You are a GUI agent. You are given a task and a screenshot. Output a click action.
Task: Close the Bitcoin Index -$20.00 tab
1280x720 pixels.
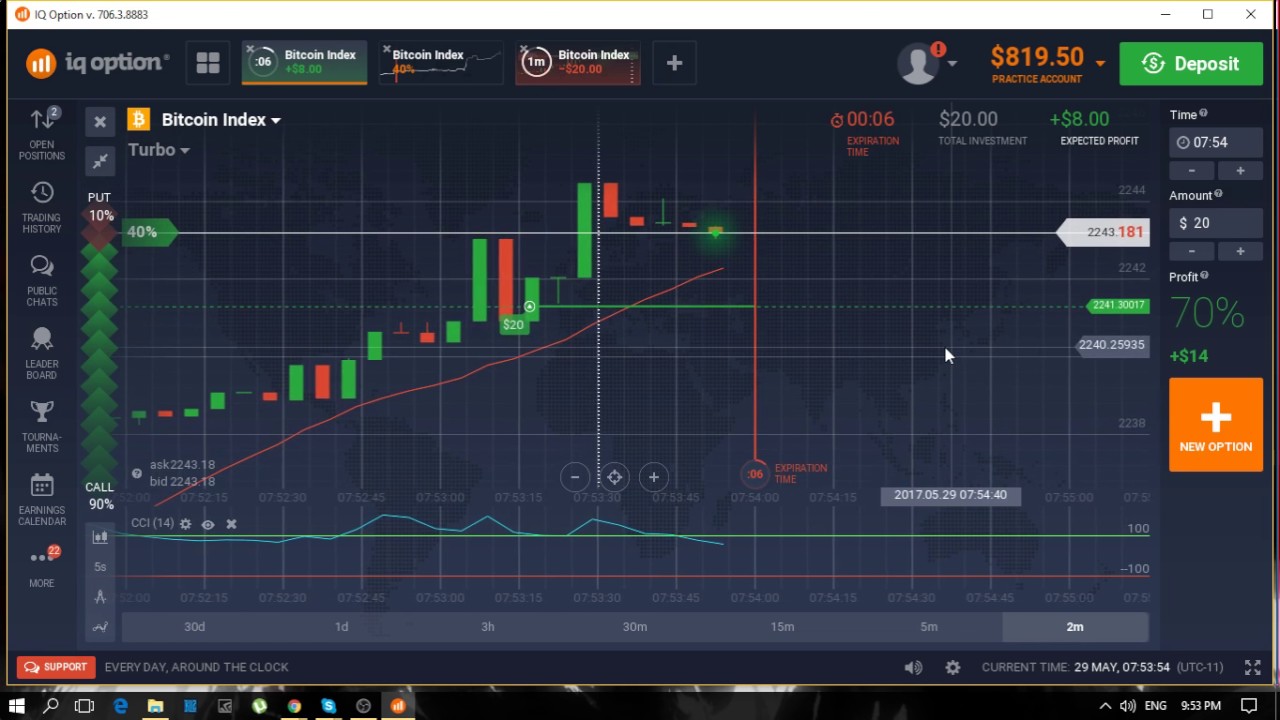pyautogui.click(x=523, y=48)
